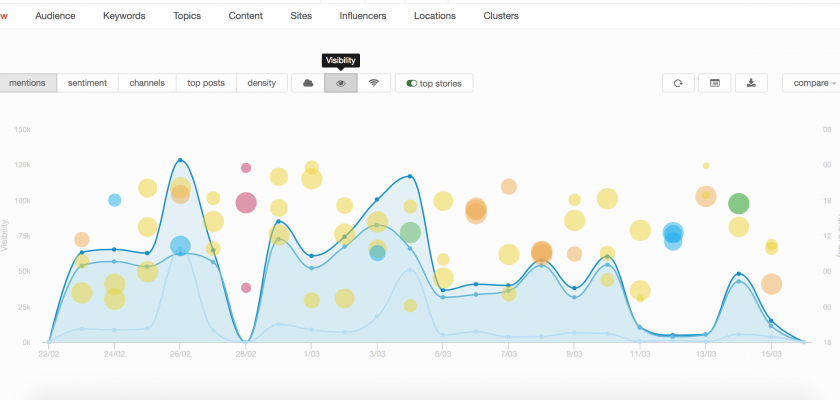Click the refresh chart icon
This screenshot has height=400, width=840.
(678, 83)
